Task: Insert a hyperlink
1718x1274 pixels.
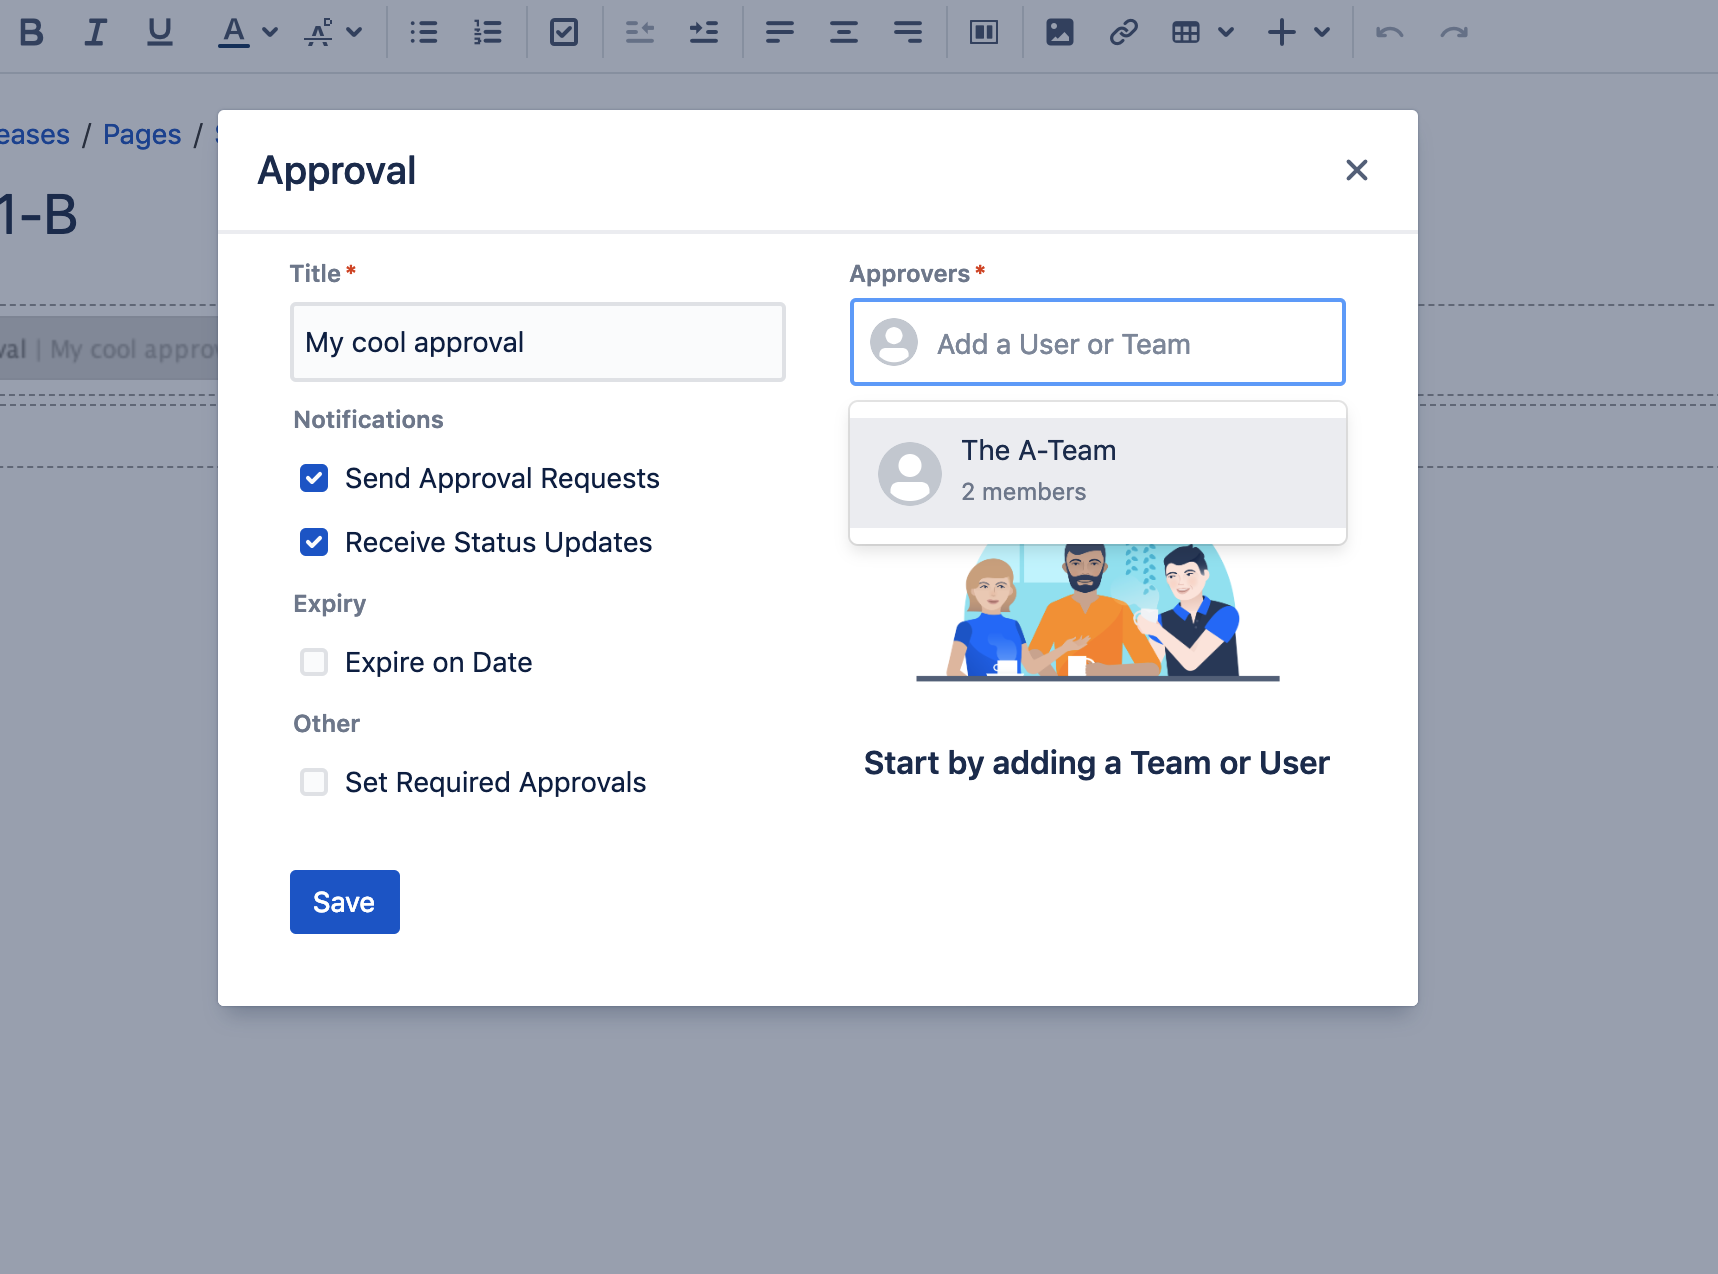Action: (x=1124, y=33)
